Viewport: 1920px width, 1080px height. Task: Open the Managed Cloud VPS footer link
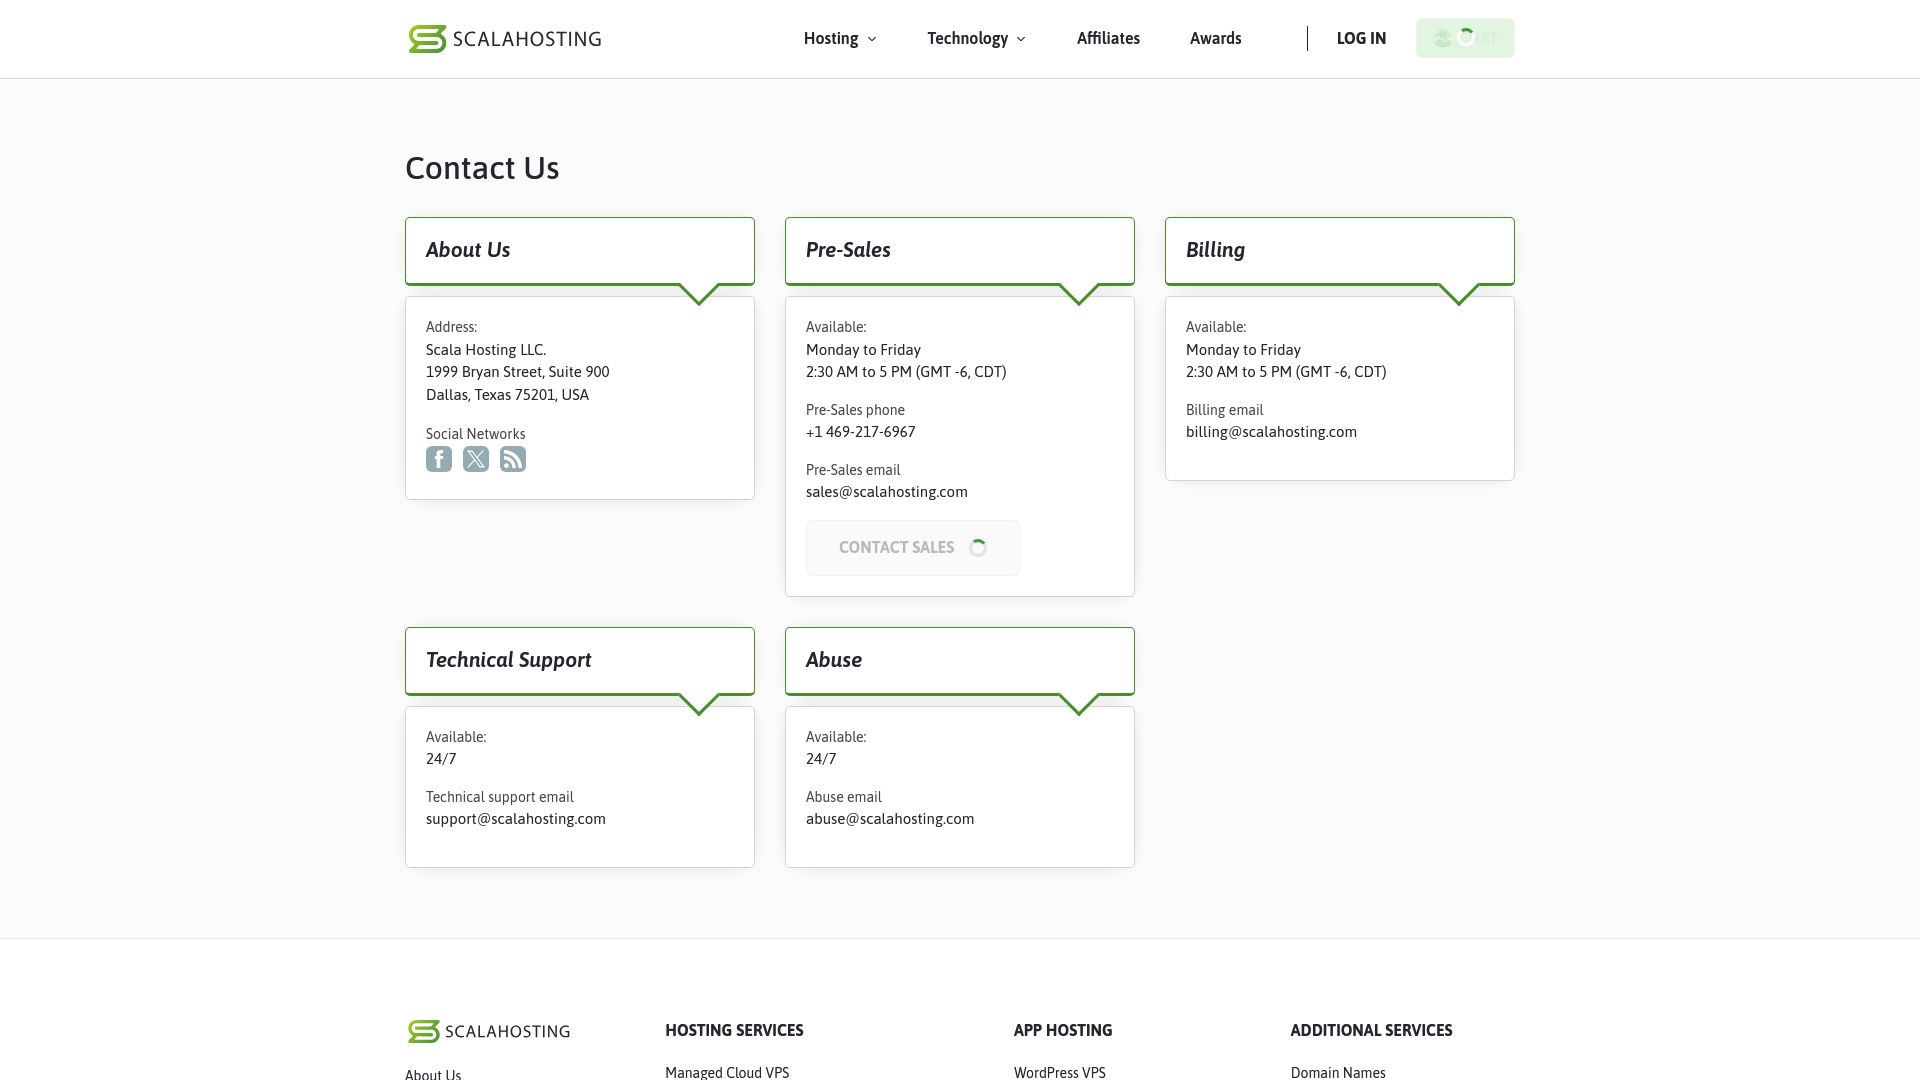click(x=727, y=1072)
